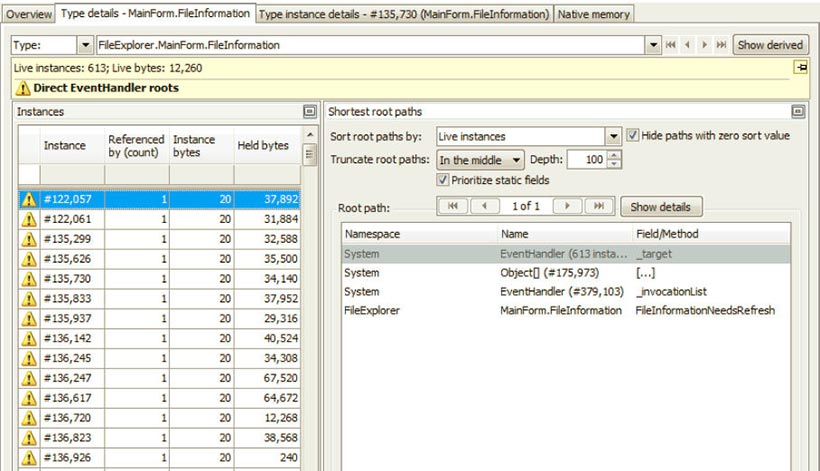The image size is (820, 471).
Task: Maximize the Instances panel
Action: point(310,111)
